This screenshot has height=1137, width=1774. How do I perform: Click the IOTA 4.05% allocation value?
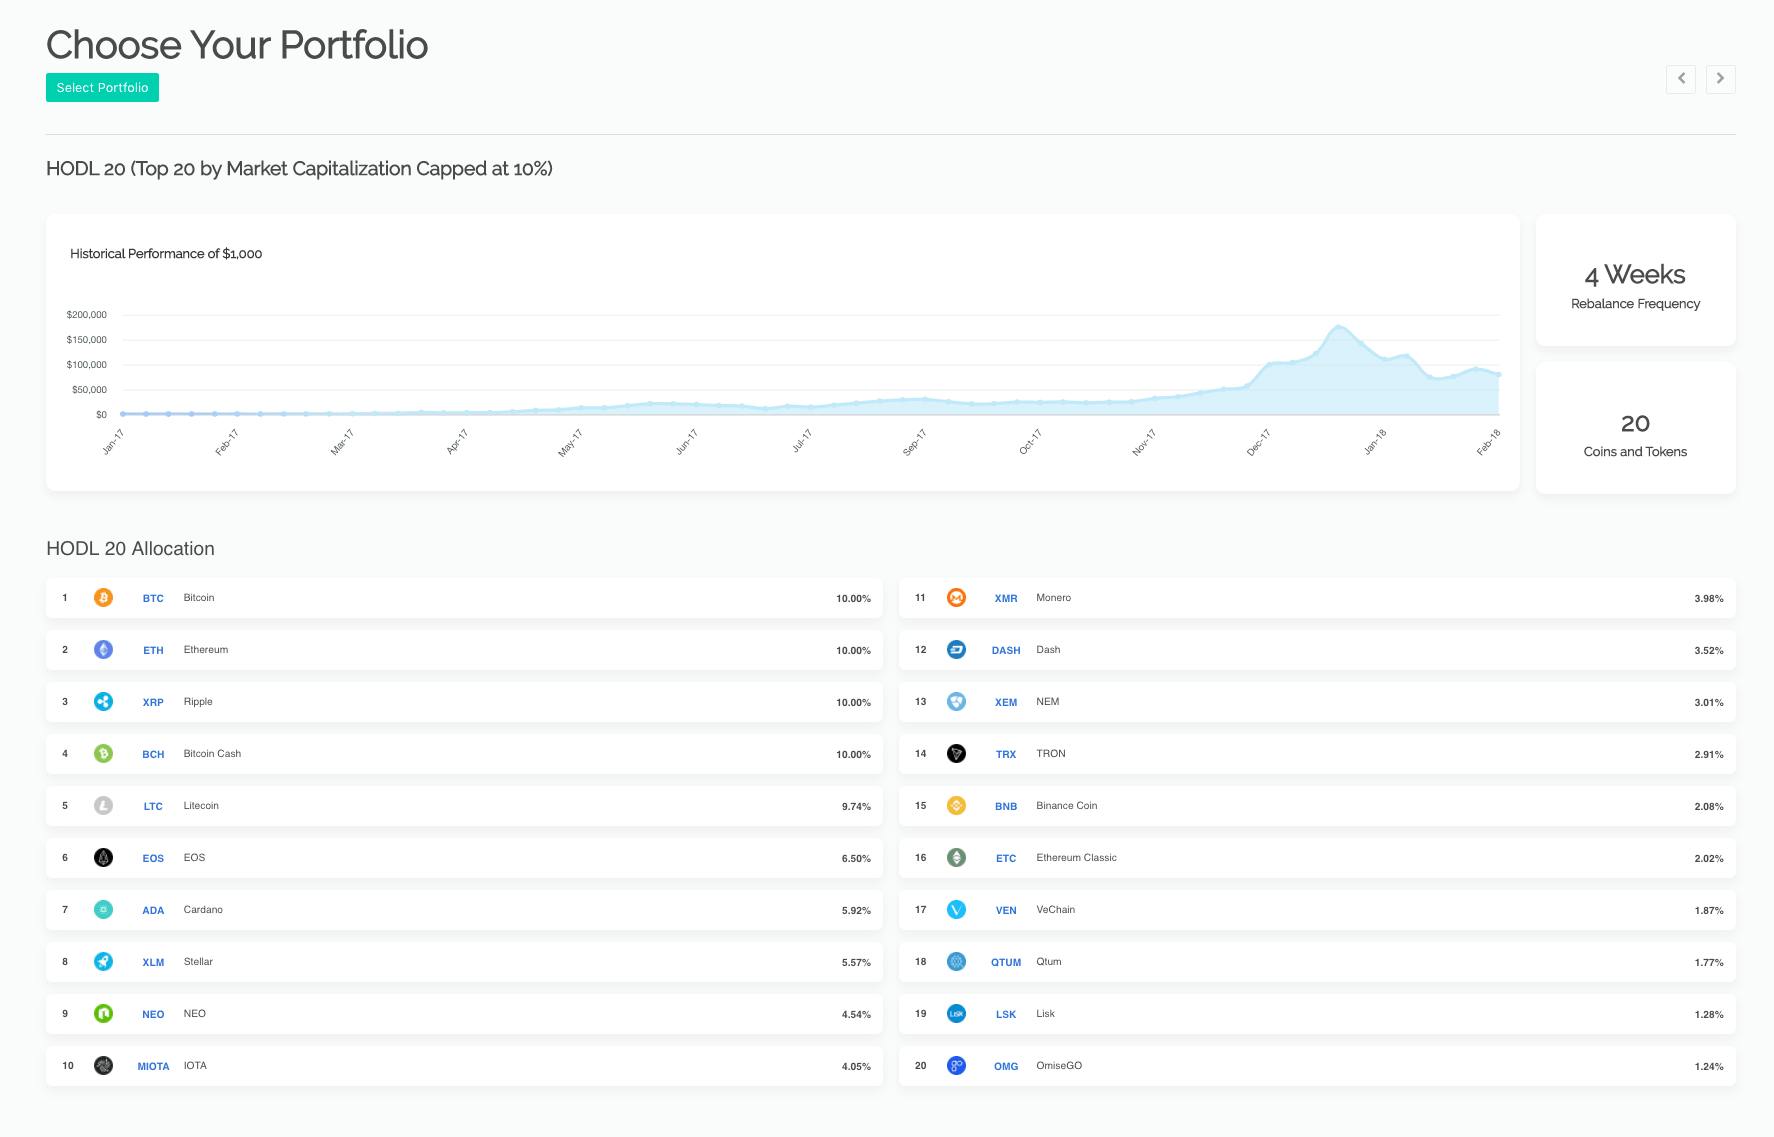click(856, 1067)
